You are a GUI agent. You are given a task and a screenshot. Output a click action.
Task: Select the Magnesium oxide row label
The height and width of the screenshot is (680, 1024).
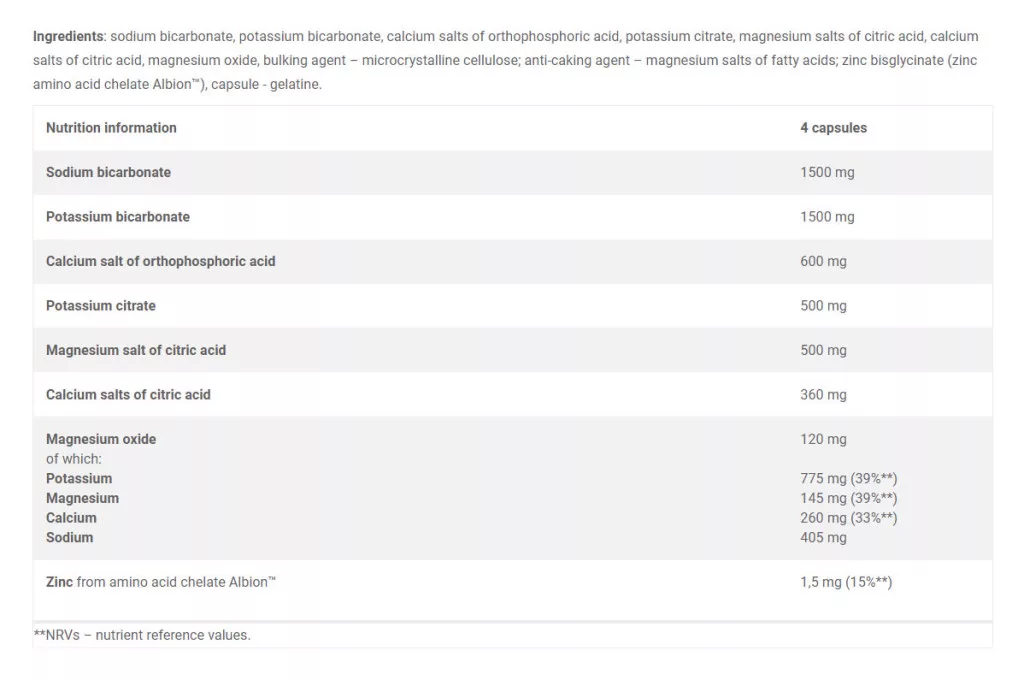[101, 439]
